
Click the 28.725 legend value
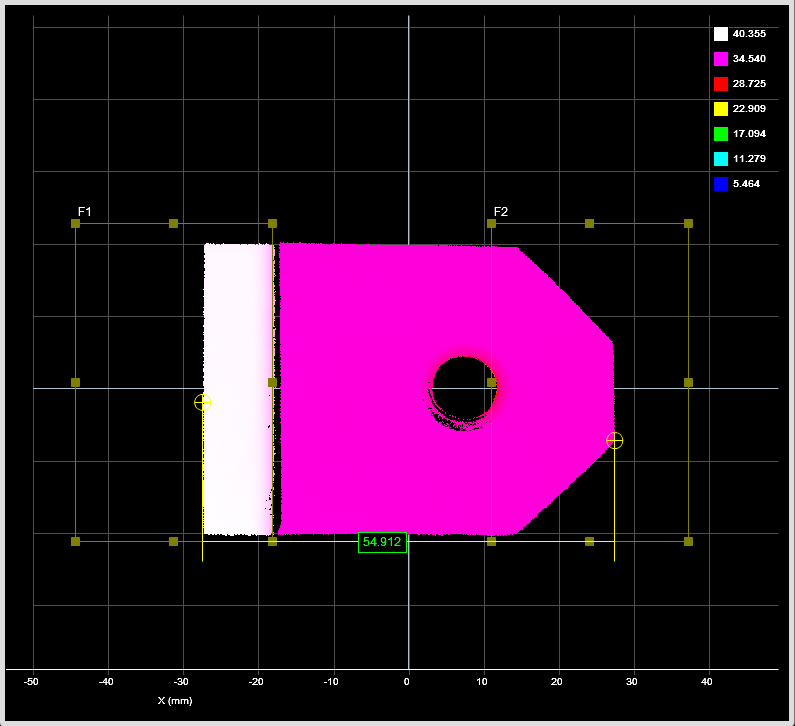(749, 84)
